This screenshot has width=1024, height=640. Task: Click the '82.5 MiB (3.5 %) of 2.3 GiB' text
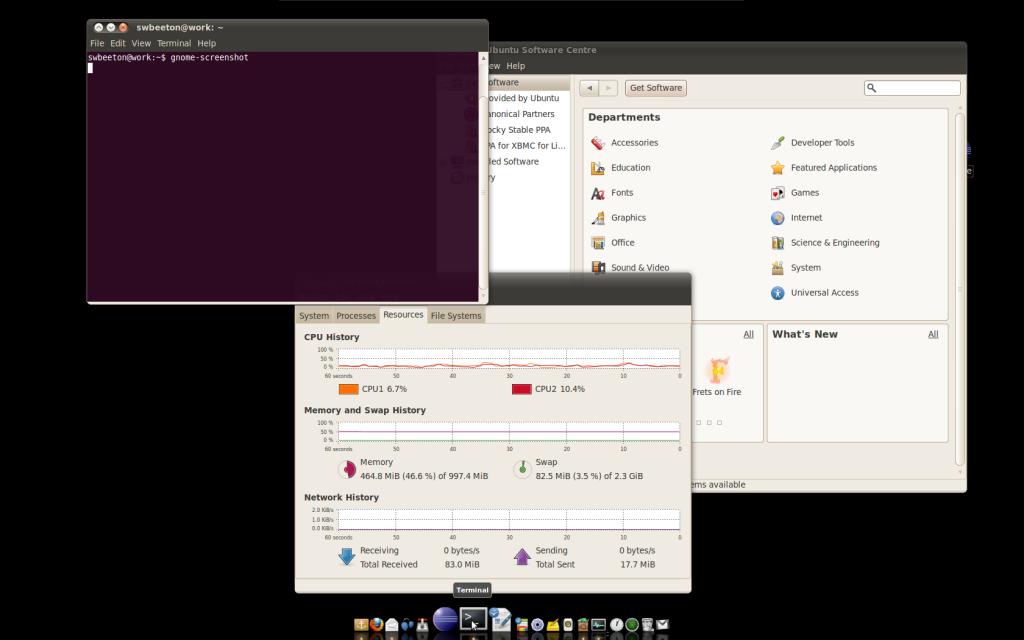tap(589, 476)
